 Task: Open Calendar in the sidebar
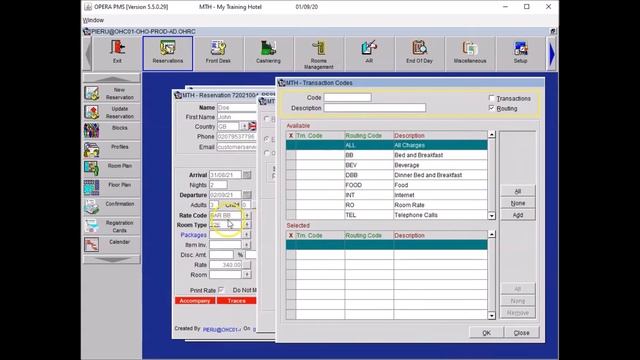coord(111,245)
